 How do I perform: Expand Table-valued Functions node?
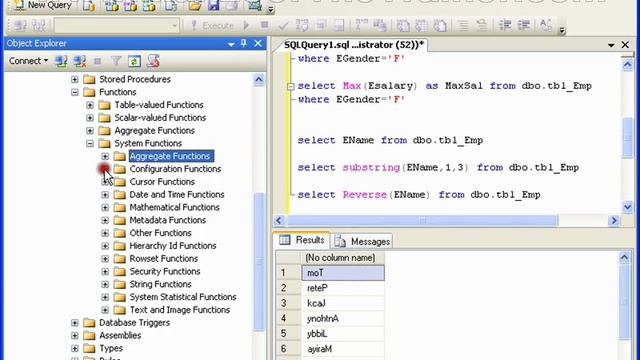coord(90,105)
